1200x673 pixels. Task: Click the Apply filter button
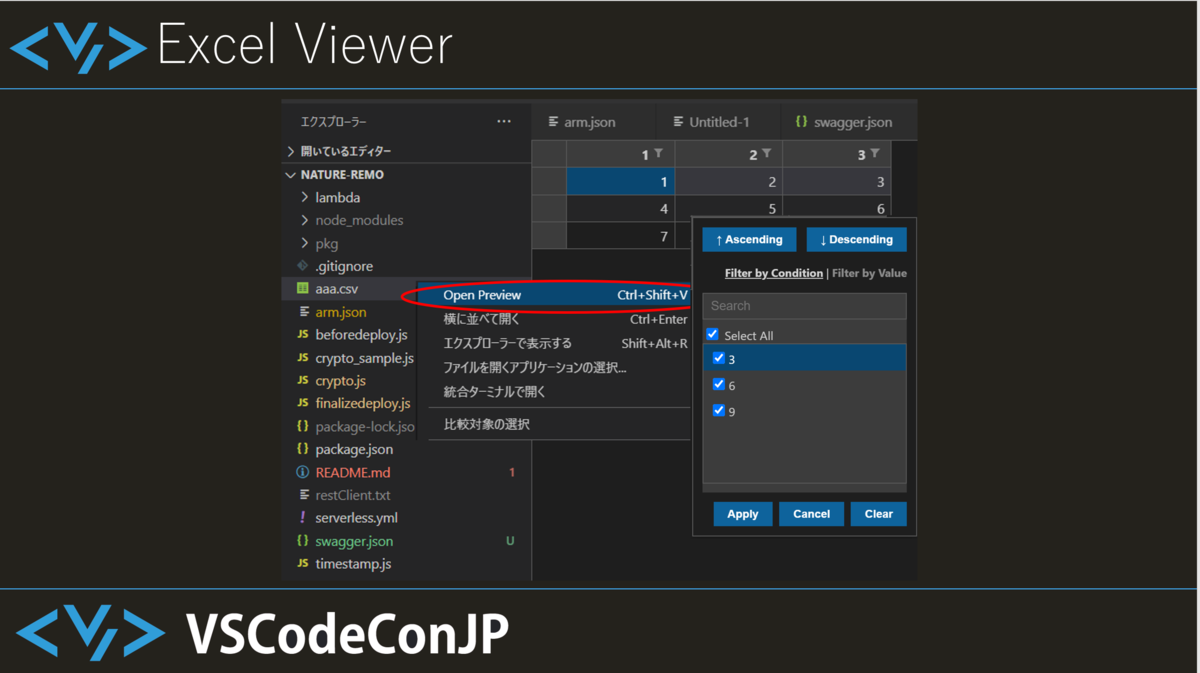[742, 514]
